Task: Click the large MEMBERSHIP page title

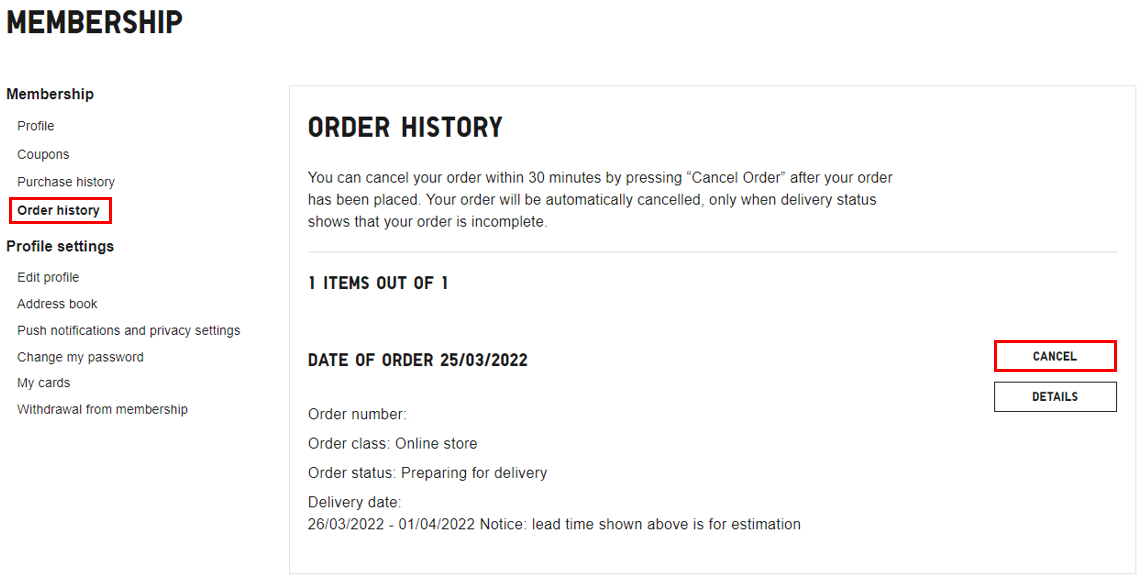Action: (x=95, y=22)
